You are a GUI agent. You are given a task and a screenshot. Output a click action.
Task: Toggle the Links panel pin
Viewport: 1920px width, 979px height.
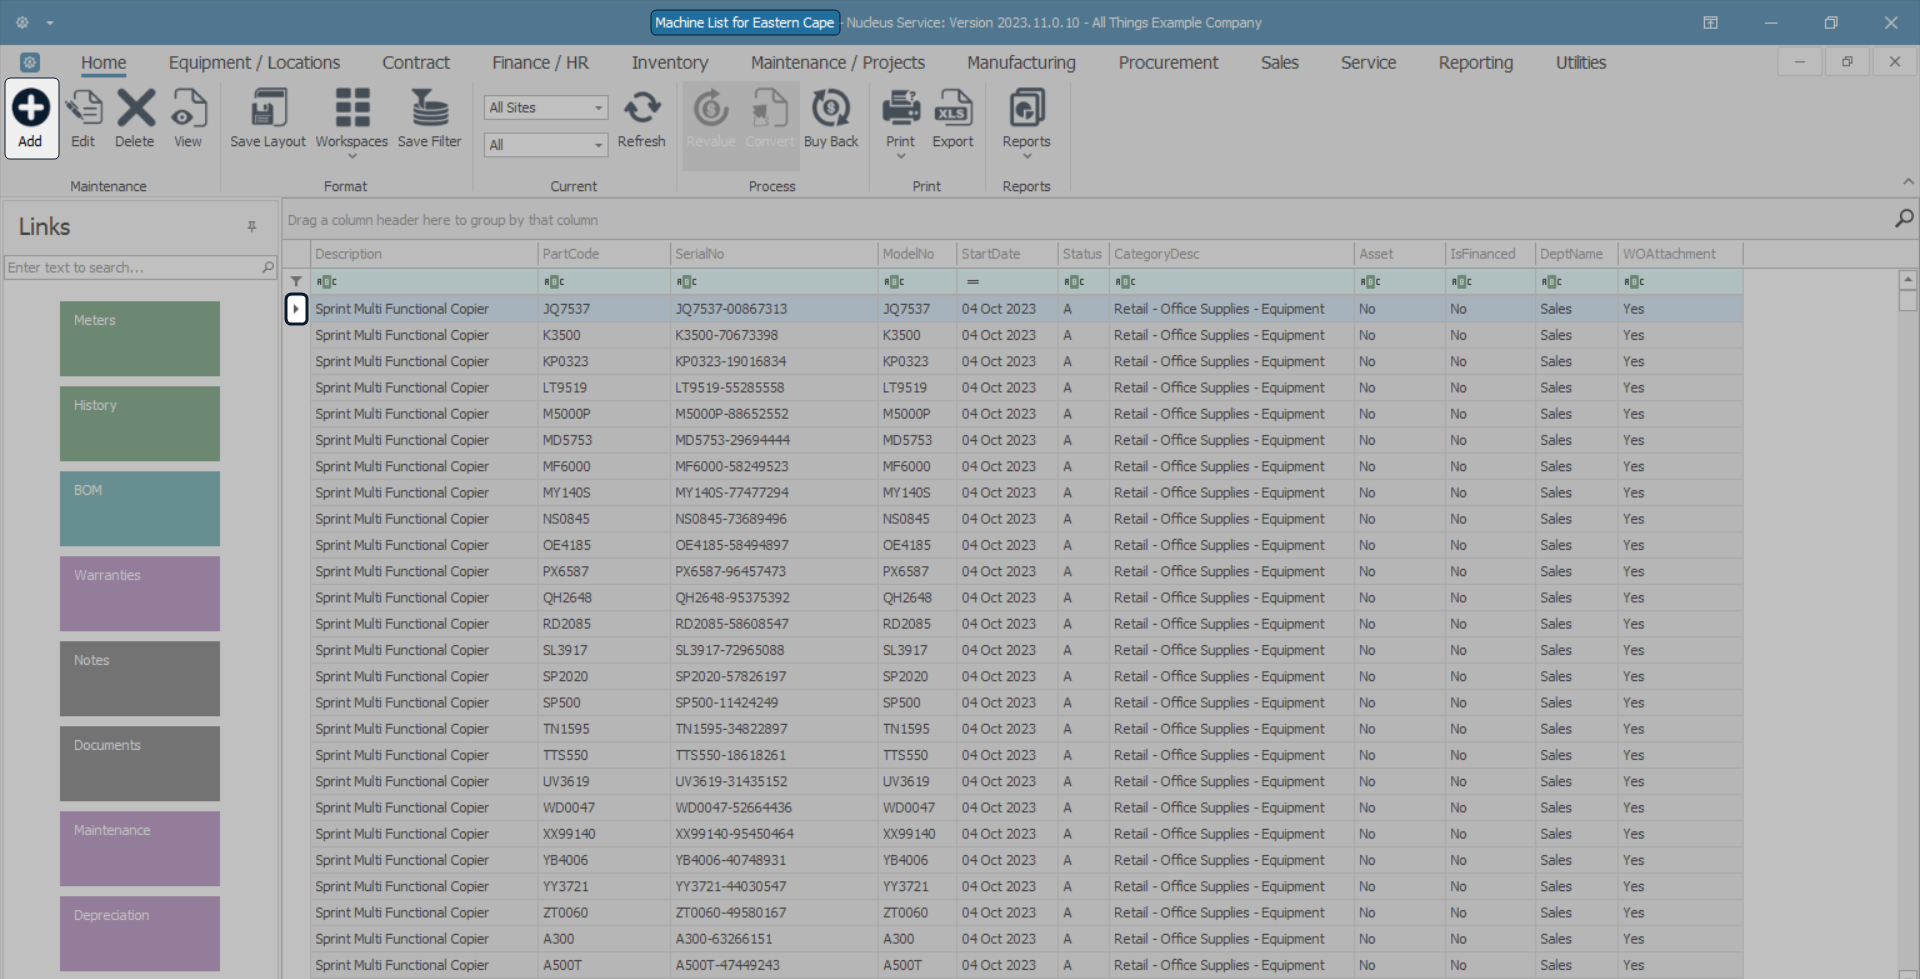point(252,227)
